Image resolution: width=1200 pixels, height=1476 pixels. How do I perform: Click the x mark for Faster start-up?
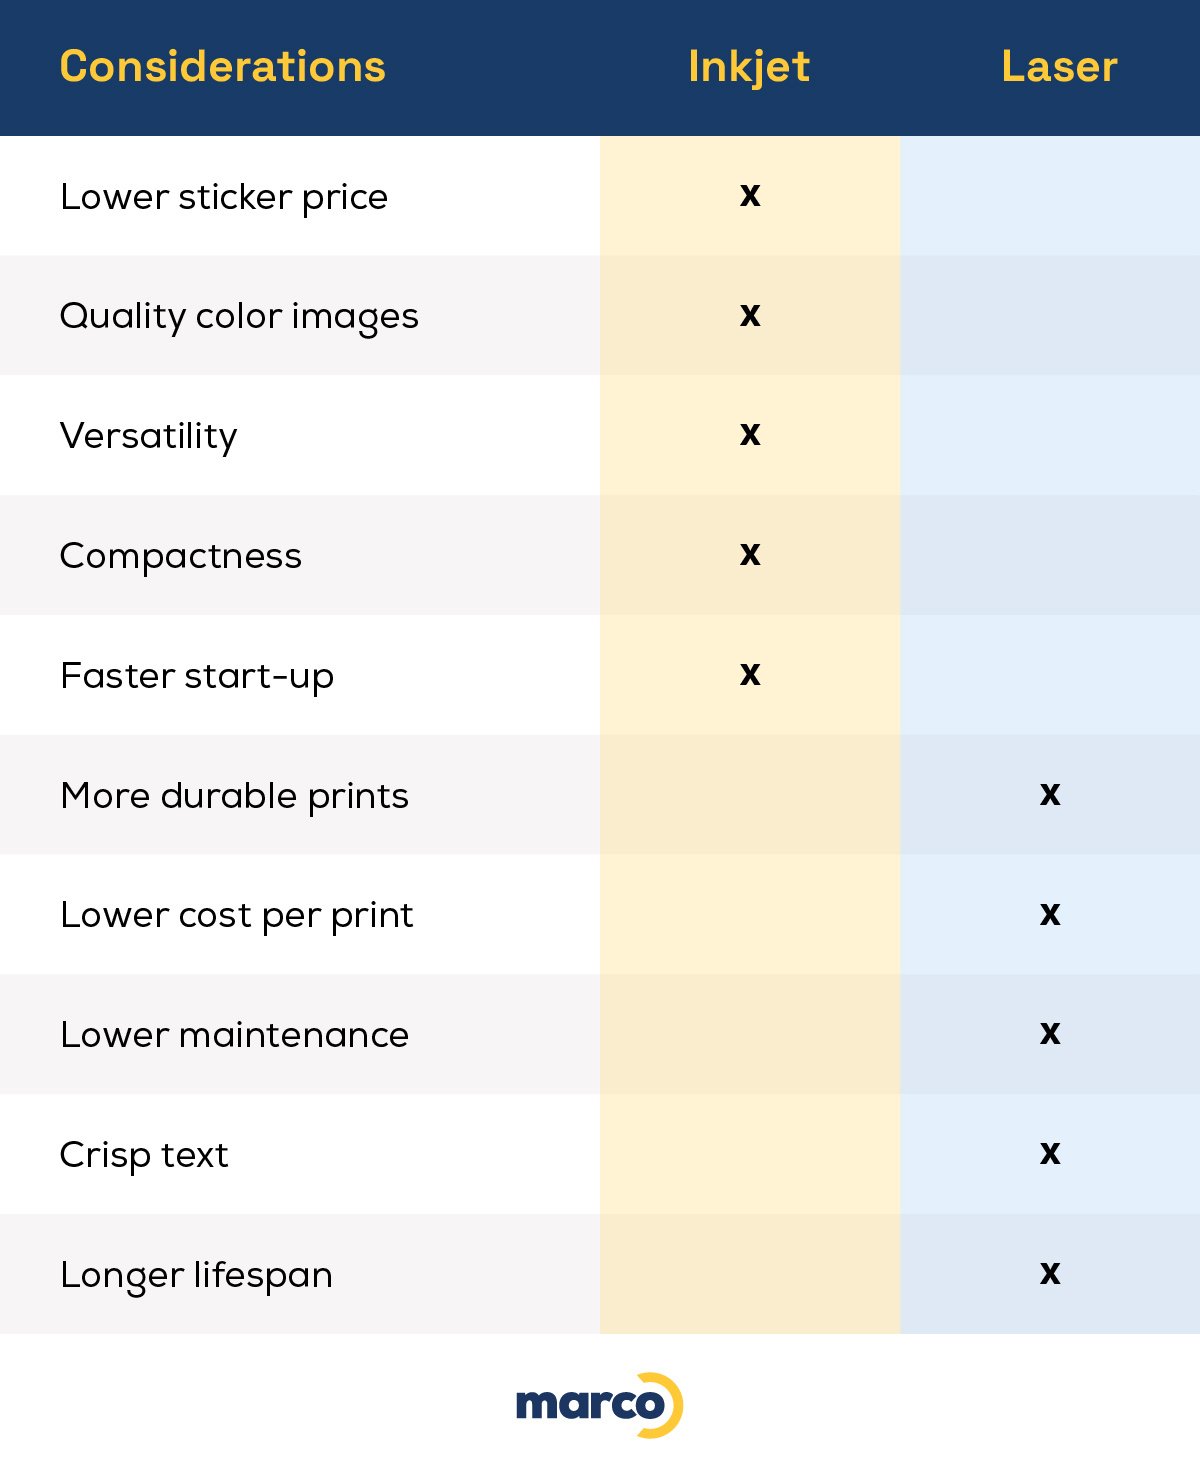(750, 674)
